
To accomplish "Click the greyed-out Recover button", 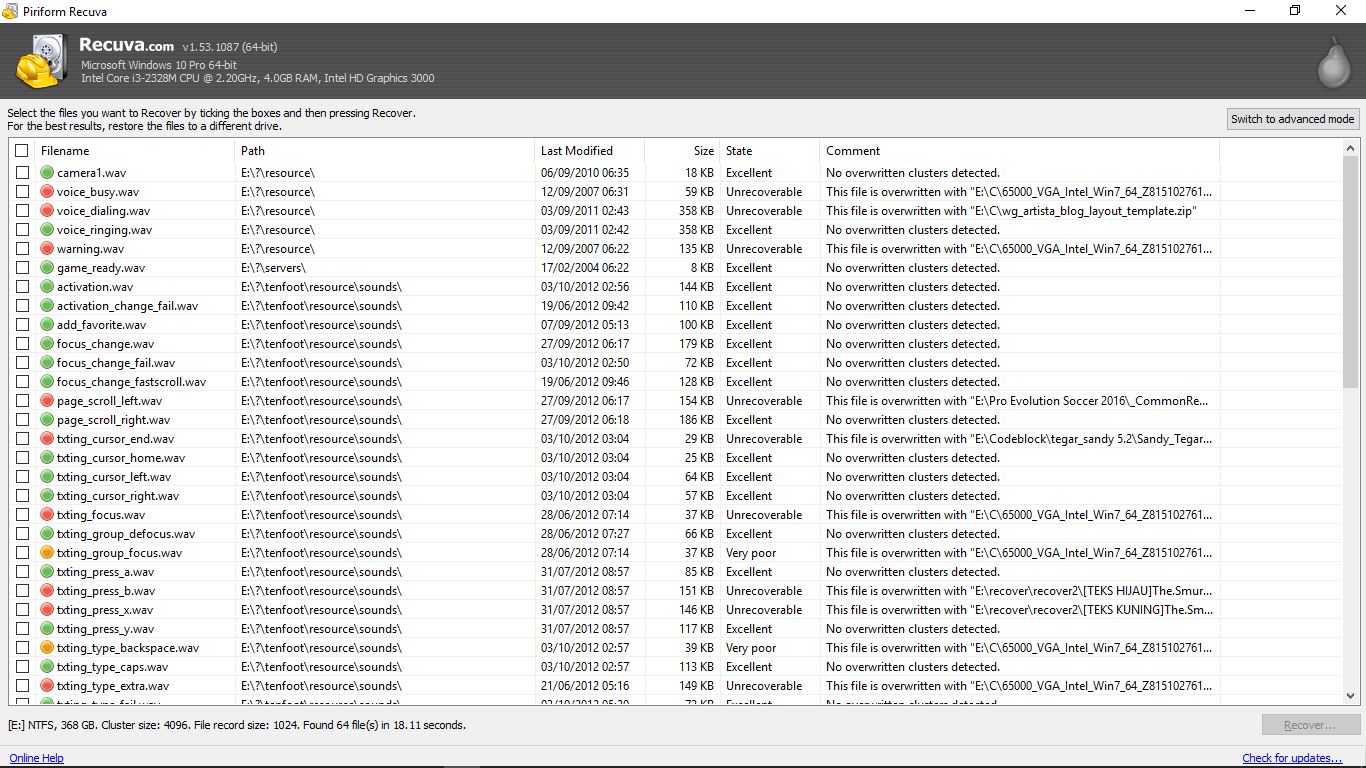I will coord(1310,725).
